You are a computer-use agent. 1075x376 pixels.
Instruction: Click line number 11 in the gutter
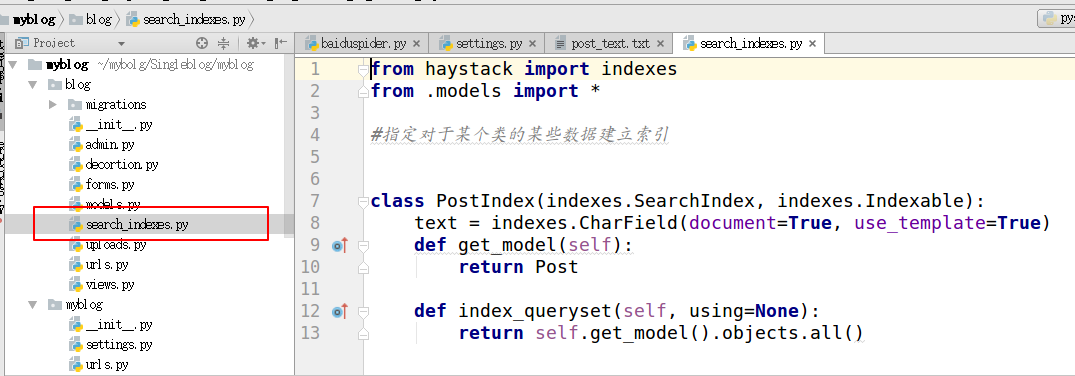click(x=311, y=289)
